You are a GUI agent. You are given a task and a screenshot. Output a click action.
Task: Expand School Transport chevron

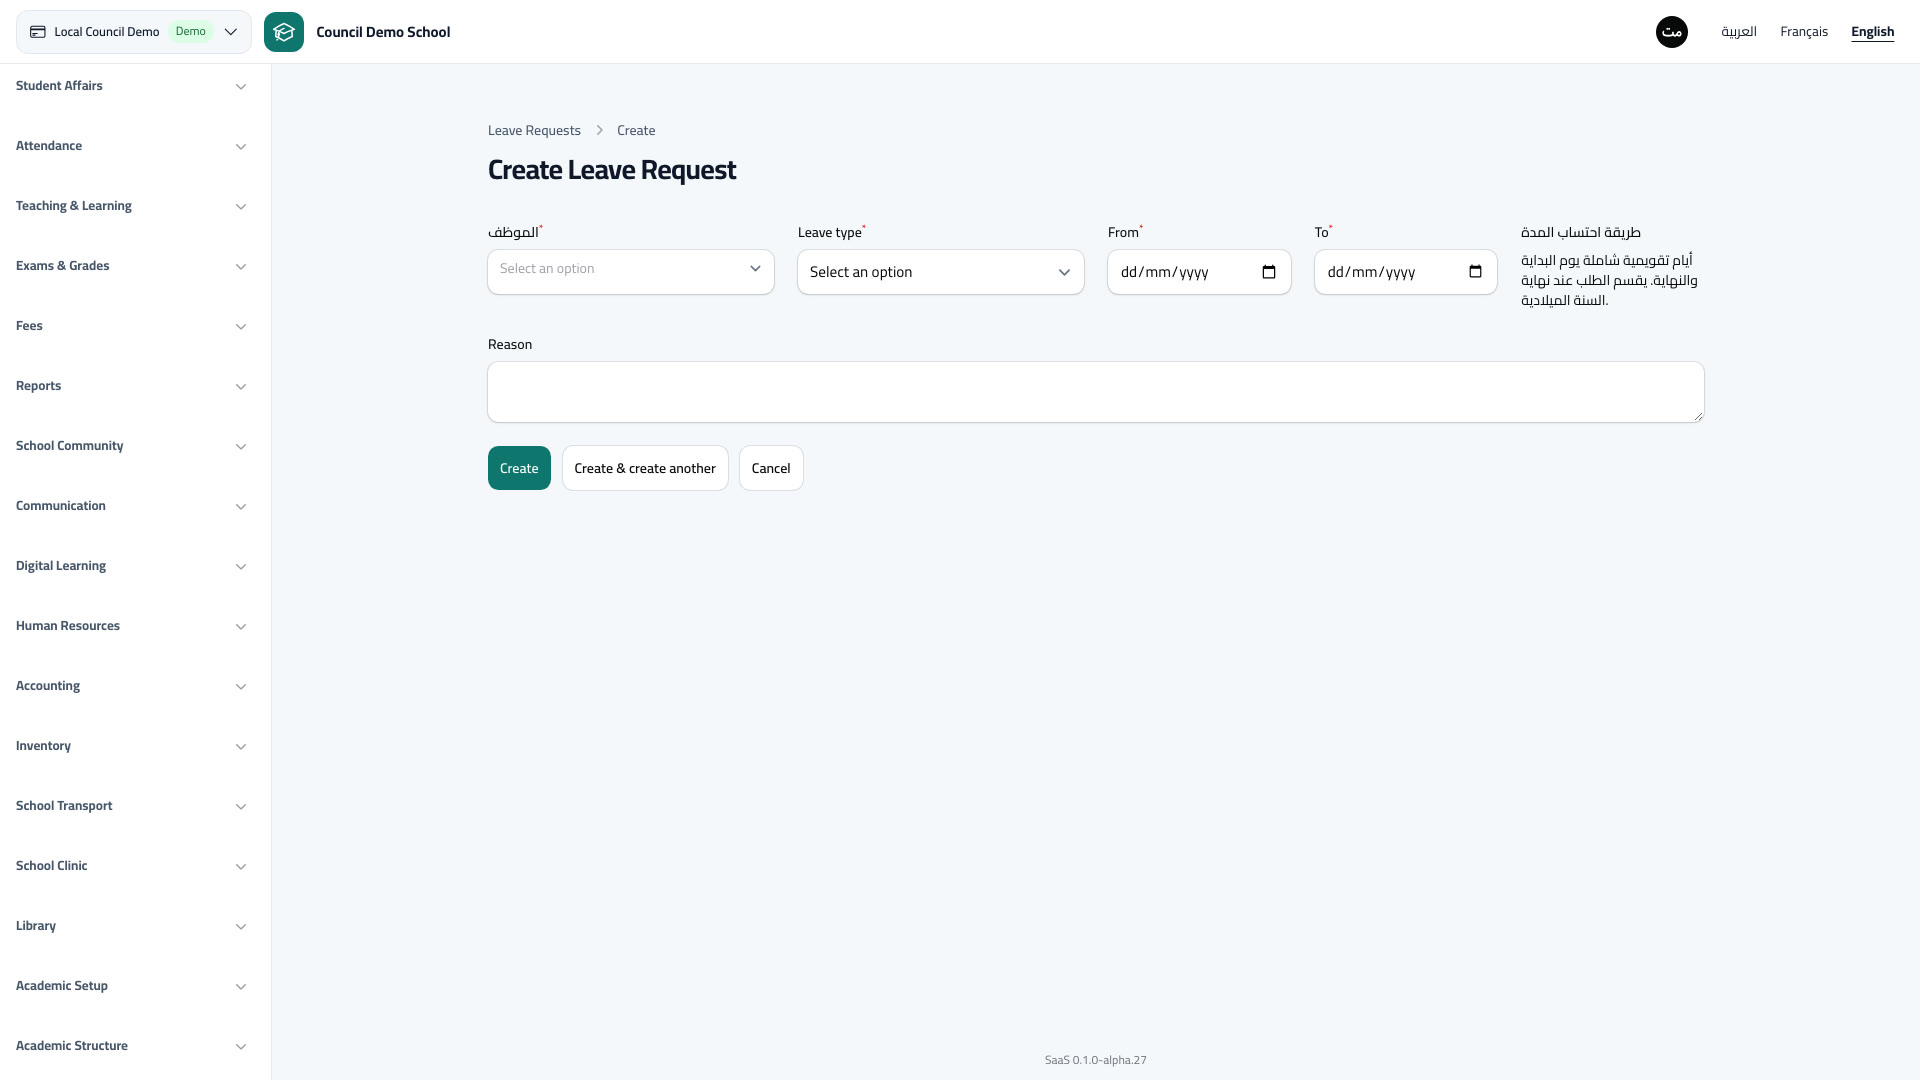[x=241, y=807]
